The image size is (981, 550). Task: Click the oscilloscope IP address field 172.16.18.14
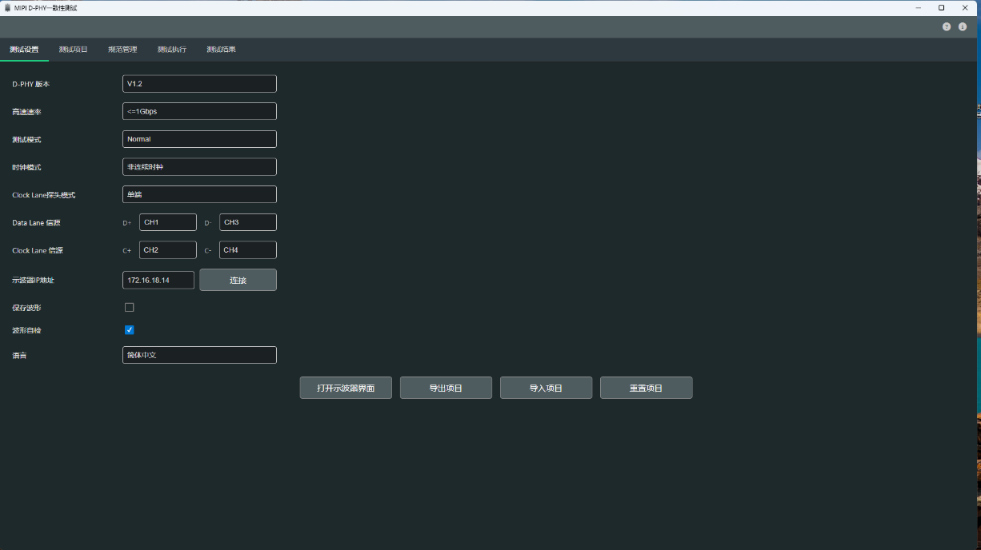[x=158, y=280]
